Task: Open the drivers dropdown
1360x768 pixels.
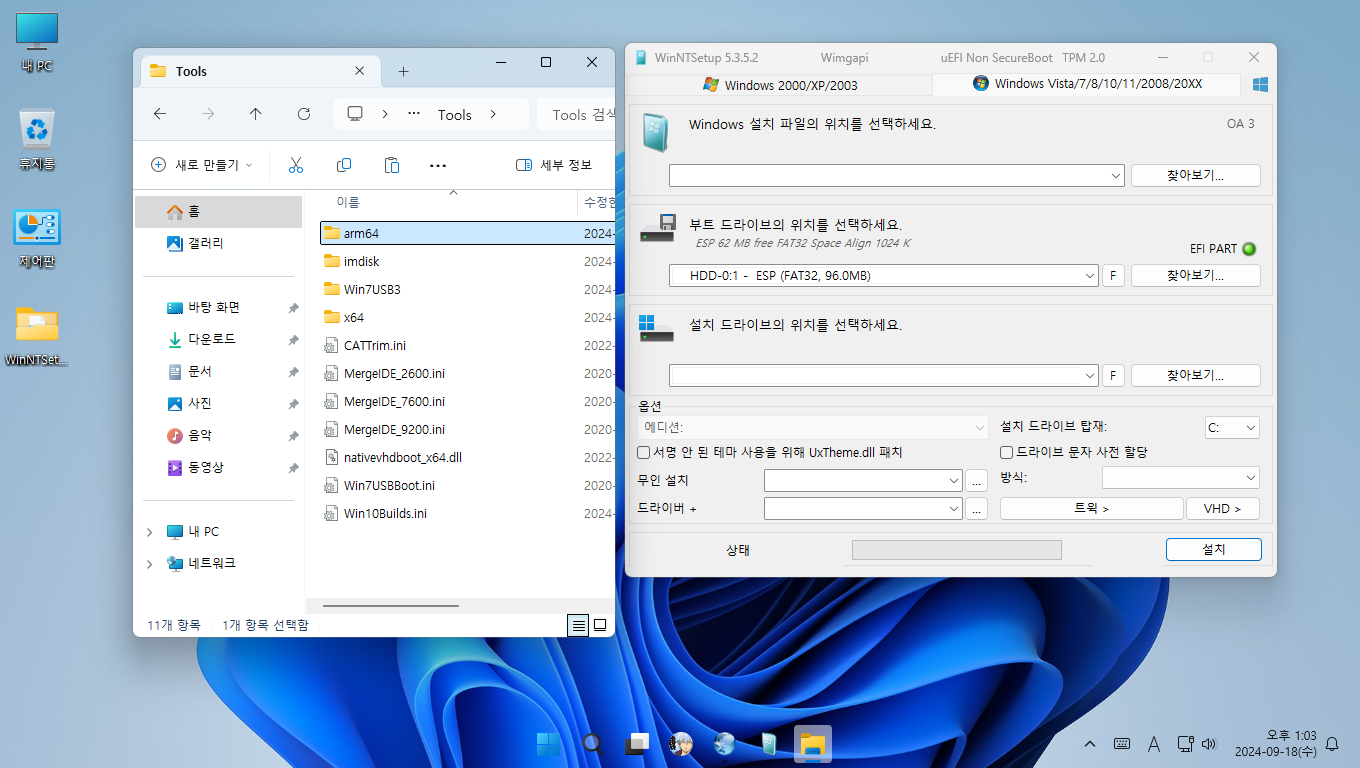Action: point(863,508)
